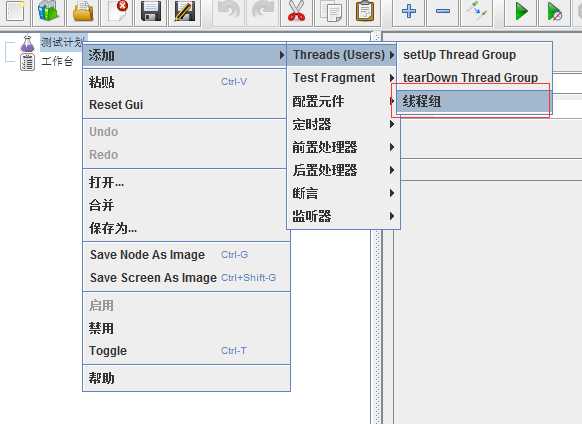Choose Save Node As Image
This screenshot has width=582, height=424.
[x=186, y=255]
